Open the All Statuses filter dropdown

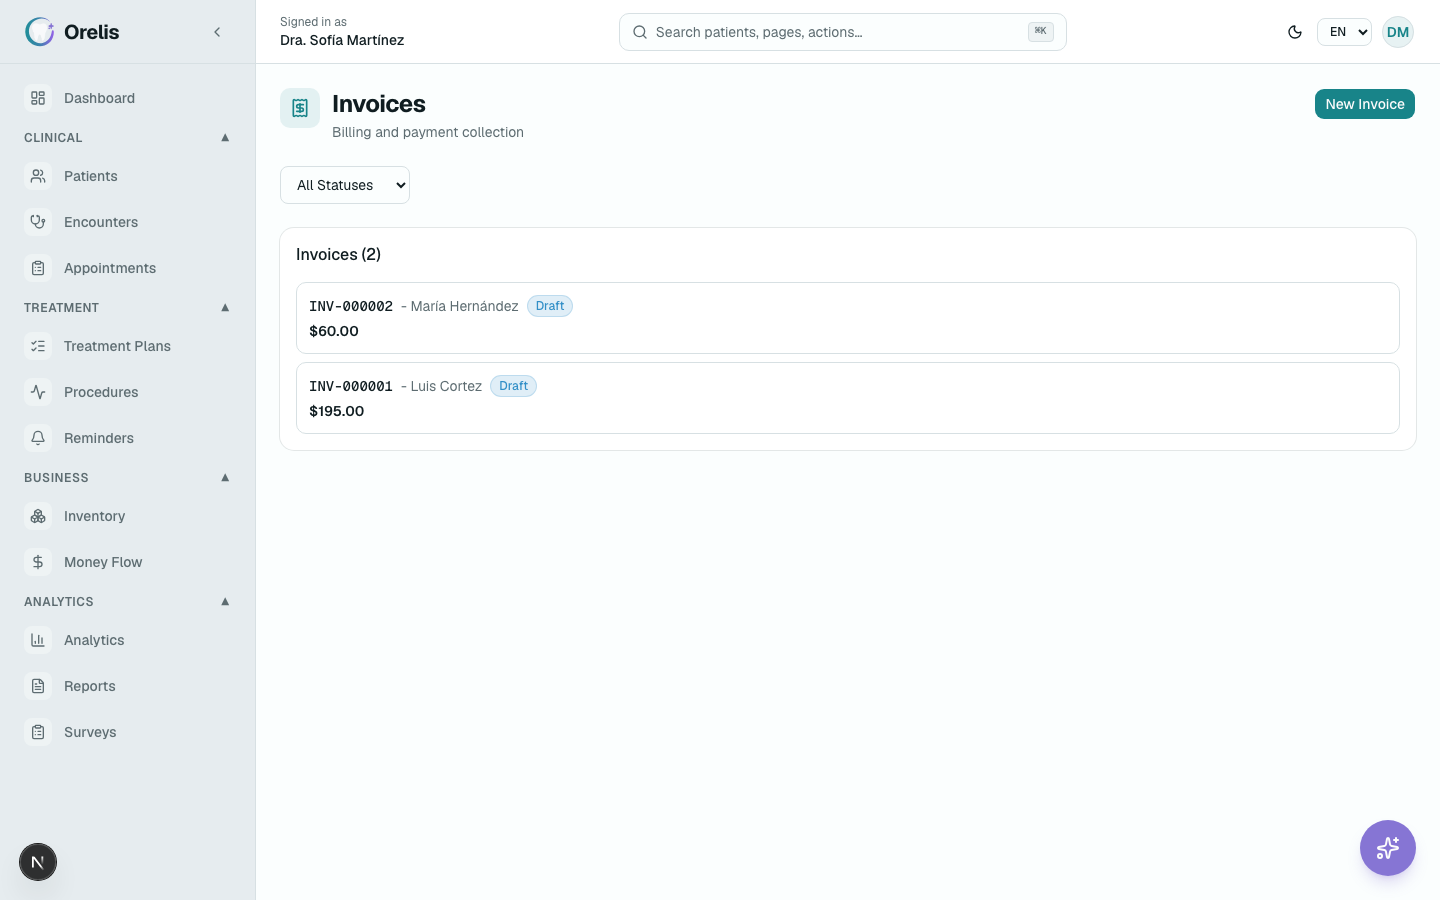click(345, 185)
